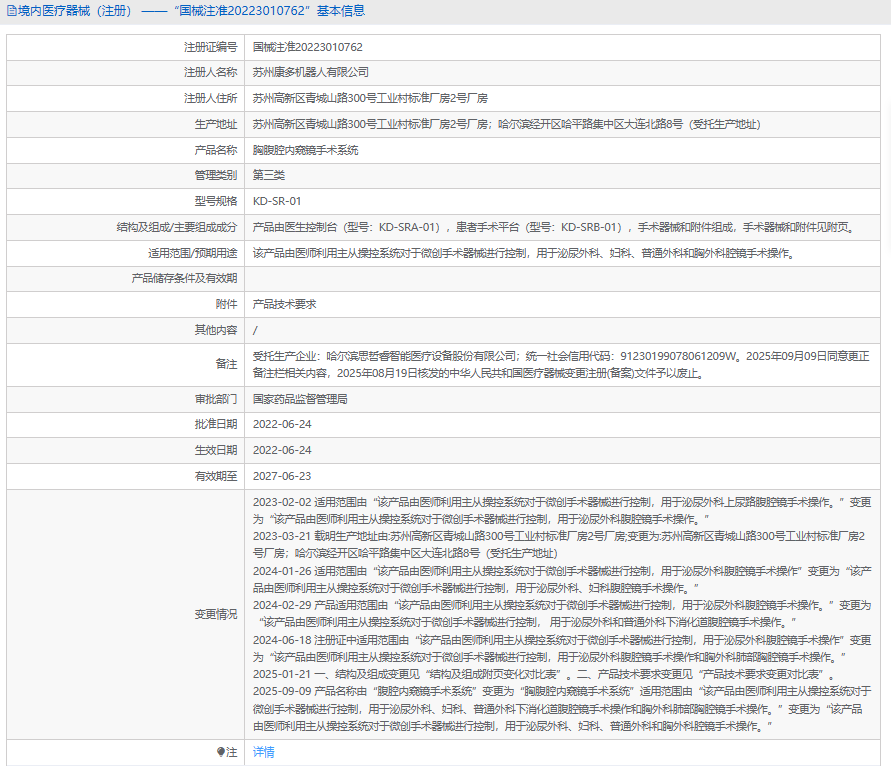Click registration number value 国械注准20223010762
Image resolution: width=891 pixels, height=766 pixels.
(307, 47)
